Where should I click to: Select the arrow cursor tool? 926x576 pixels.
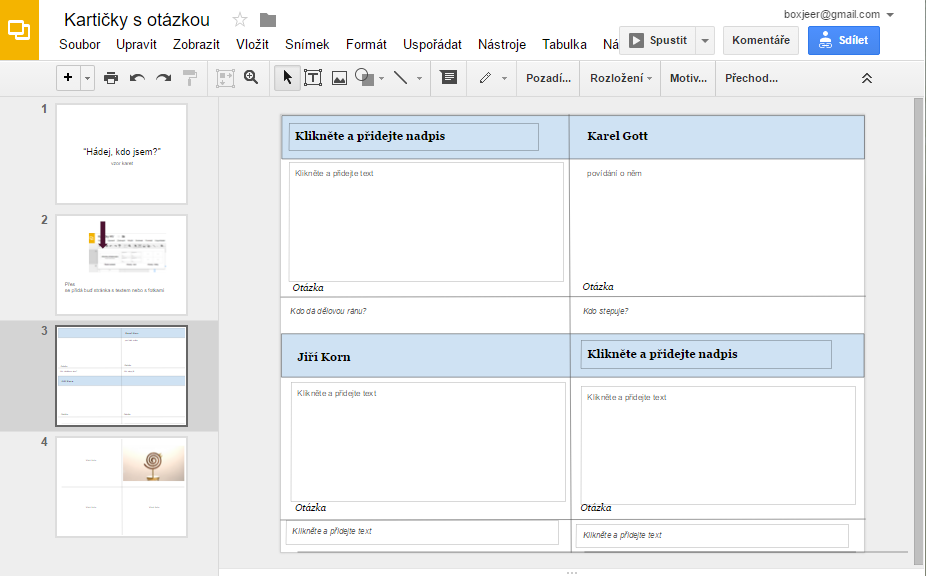pos(288,77)
